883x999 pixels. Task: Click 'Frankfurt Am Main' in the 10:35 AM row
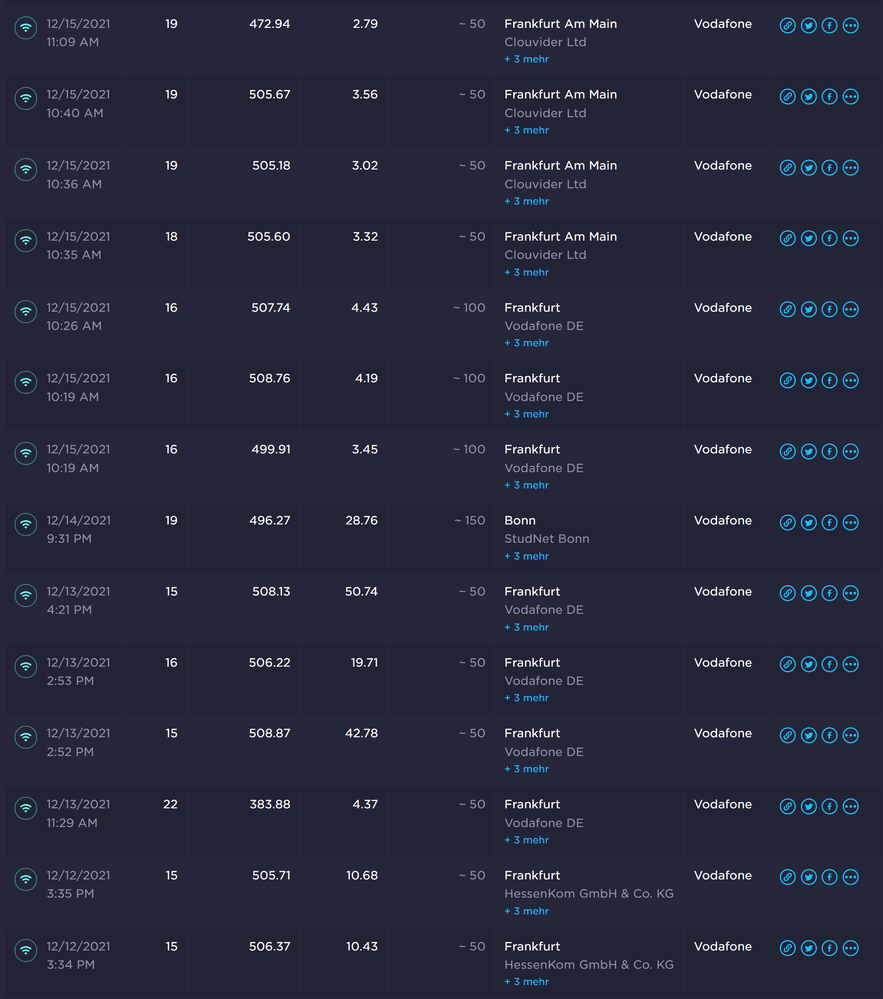(x=561, y=237)
